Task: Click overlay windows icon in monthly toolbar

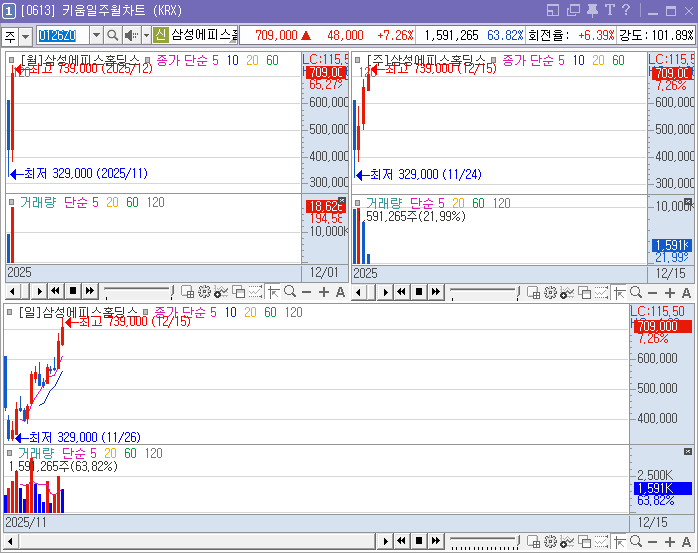Action: coord(239,292)
